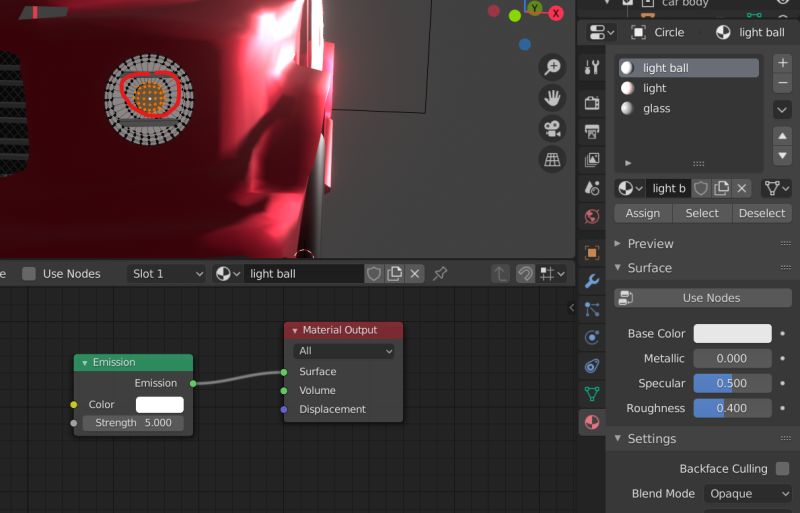This screenshot has height=513, width=800.
Task: Move material slot up
Action: [783, 136]
